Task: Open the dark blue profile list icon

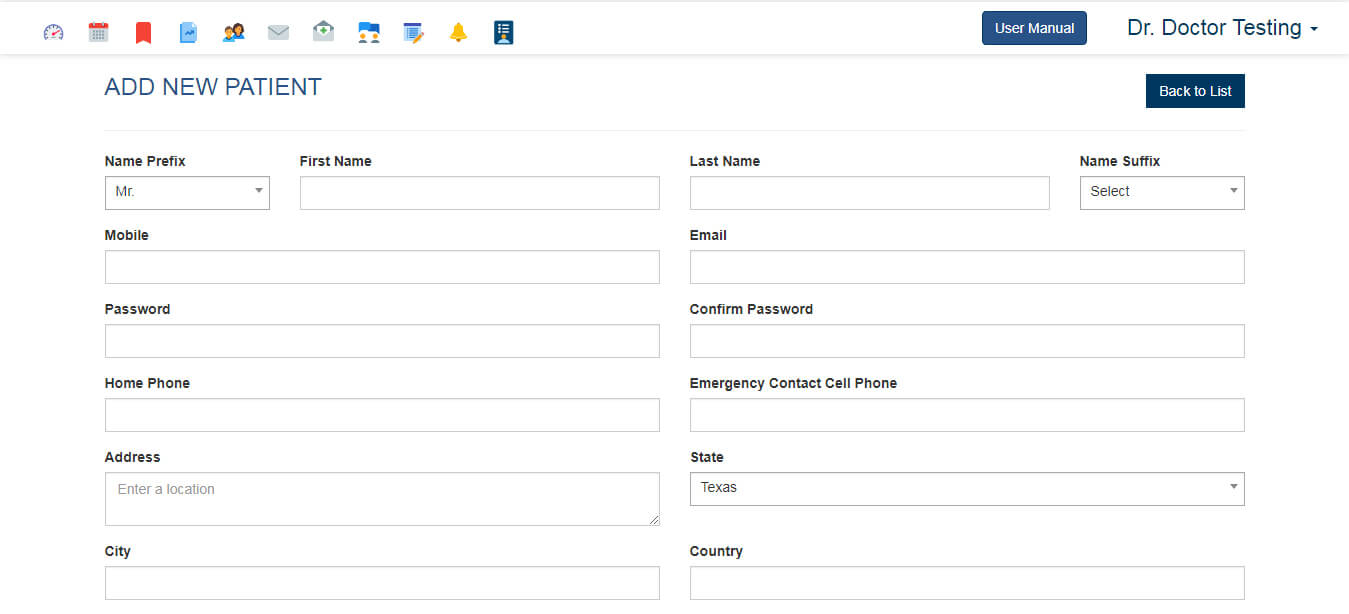Action: 503,33
